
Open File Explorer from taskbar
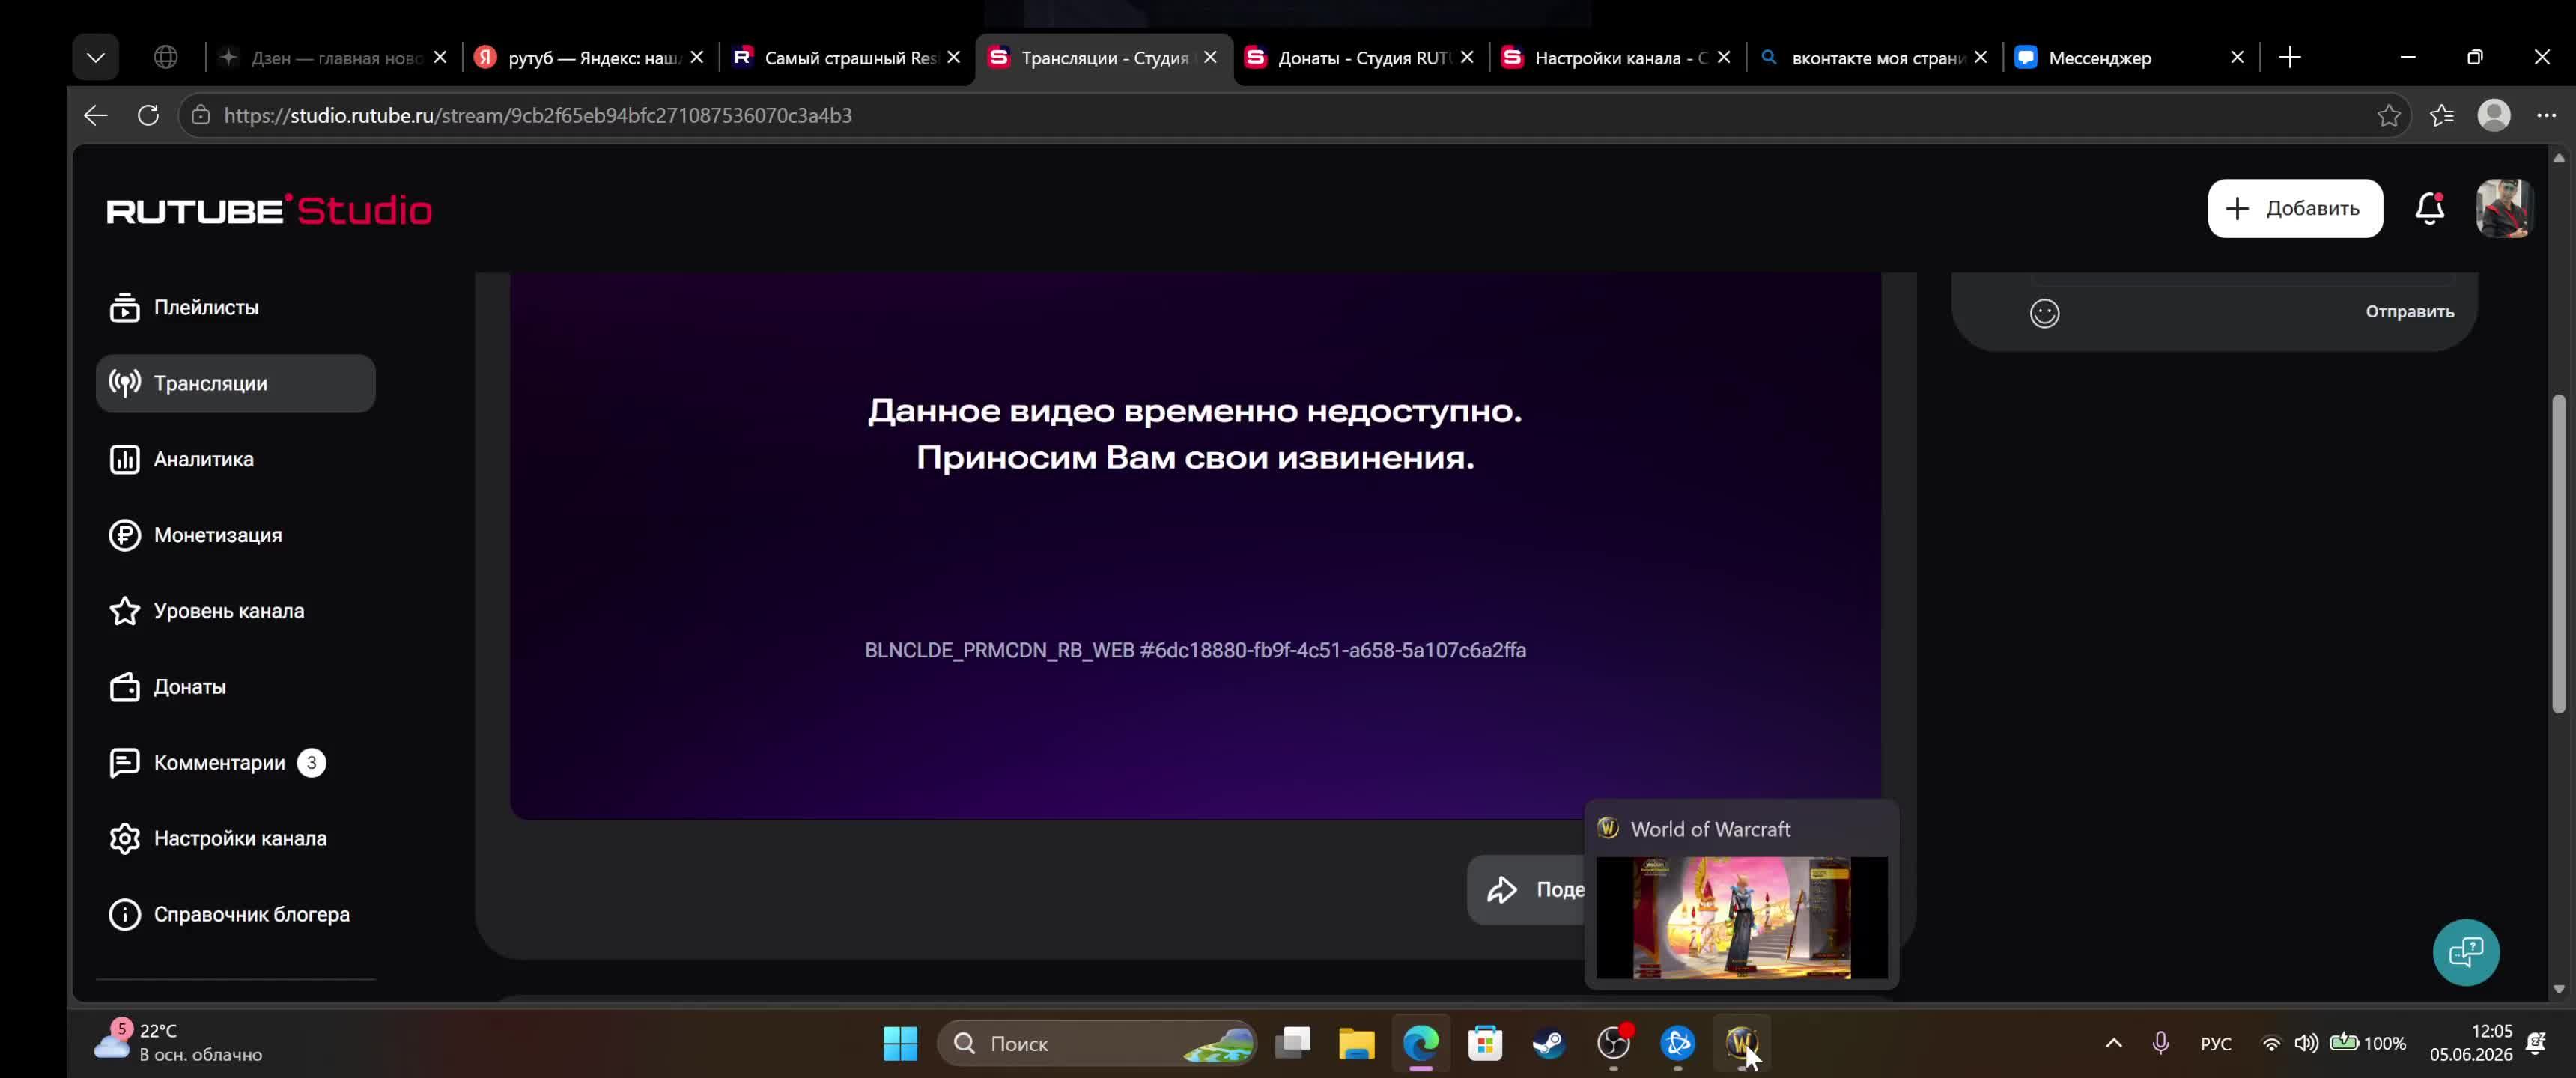[1356, 1043]
